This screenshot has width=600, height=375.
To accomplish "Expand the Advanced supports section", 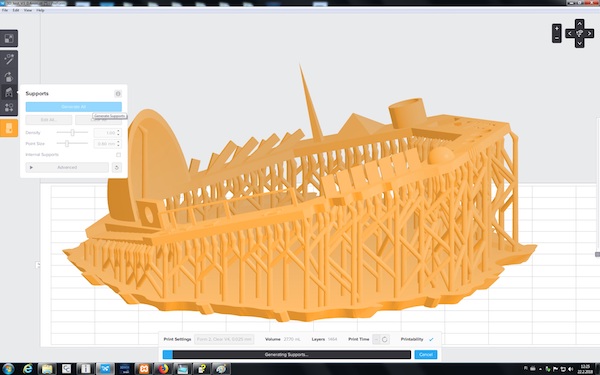I will [x=67, y=167].
